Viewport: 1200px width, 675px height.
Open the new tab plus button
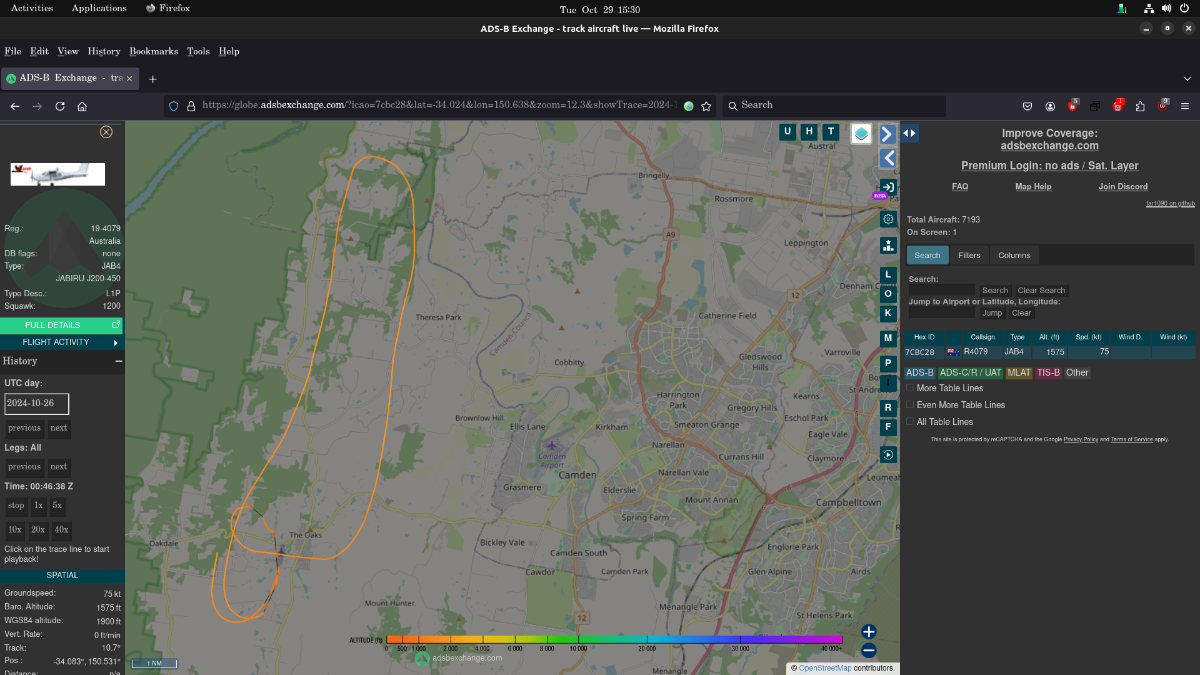[153, 78]
